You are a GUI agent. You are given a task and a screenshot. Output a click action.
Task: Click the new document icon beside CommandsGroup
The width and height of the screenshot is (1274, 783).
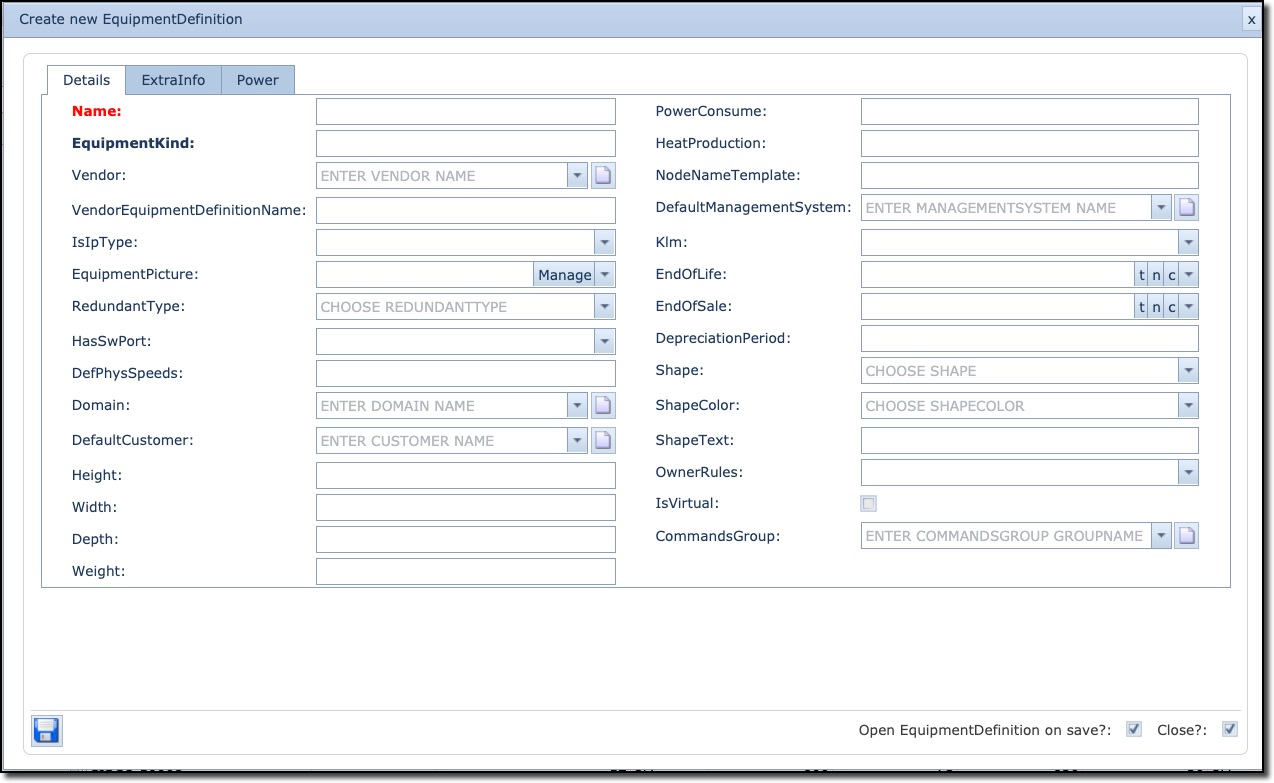1186,536
